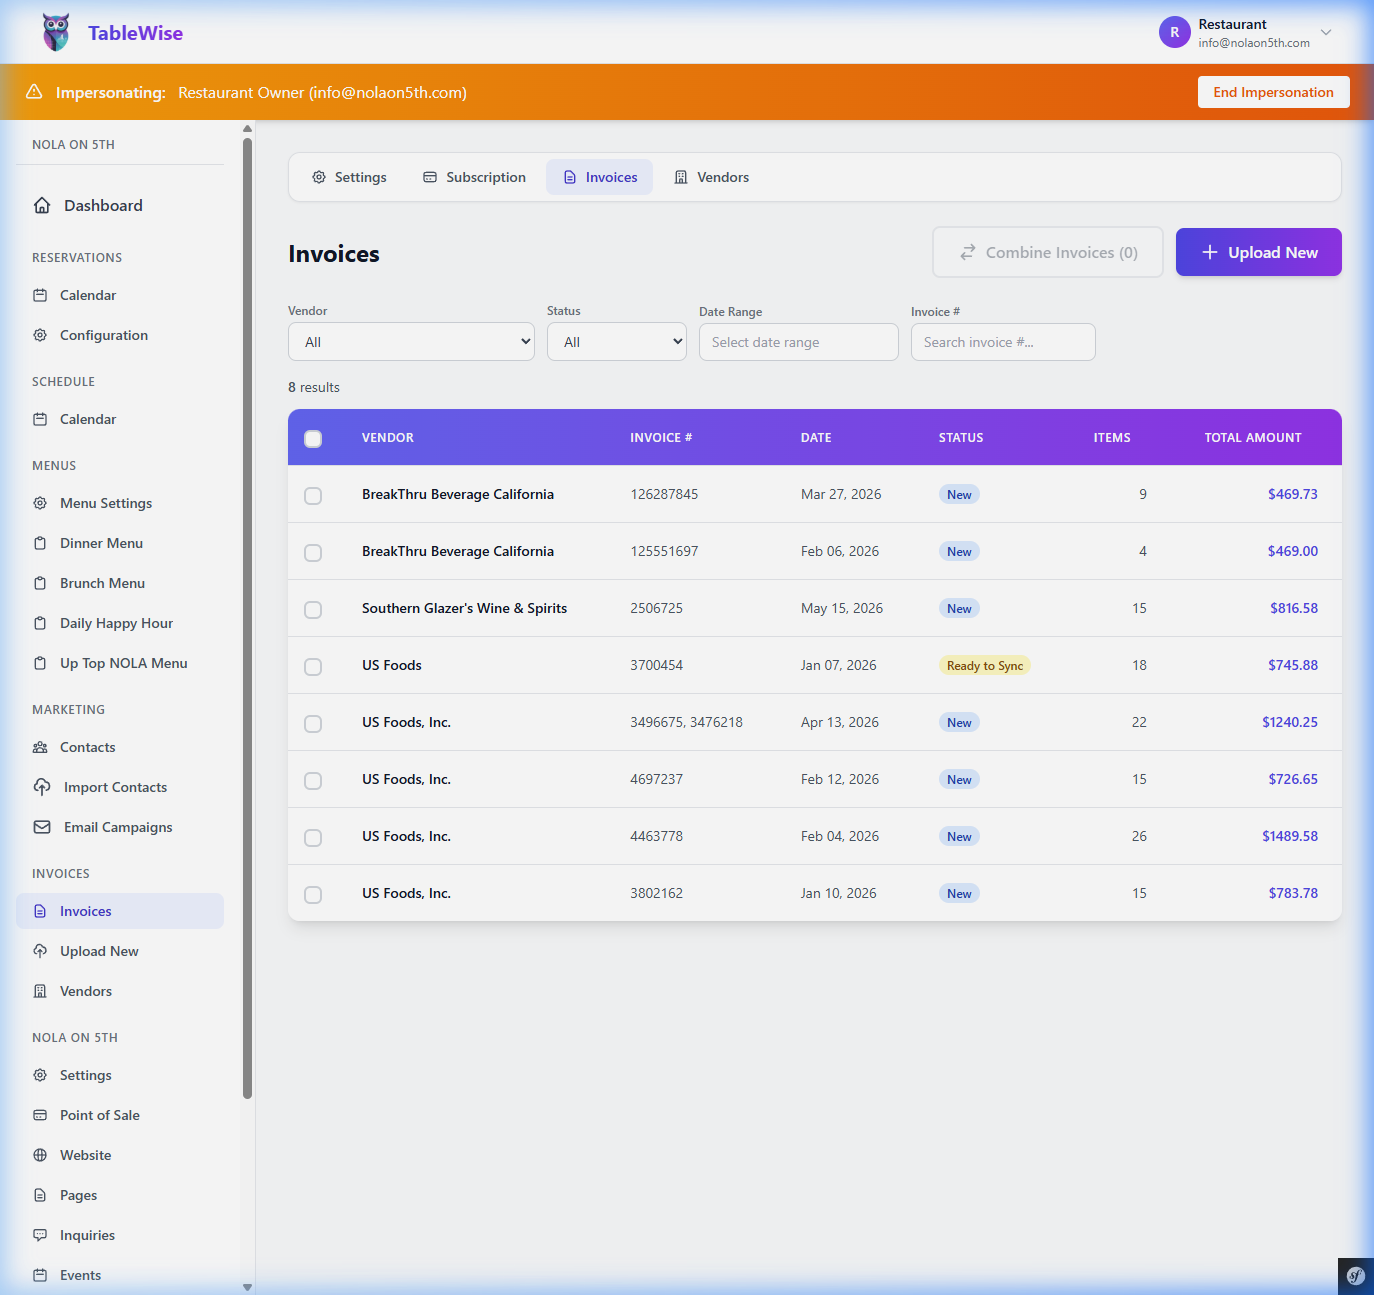This screenshot has height=1295, width=1374.
Task: Click the Total Amount column header
Action: coord(1252,438)
